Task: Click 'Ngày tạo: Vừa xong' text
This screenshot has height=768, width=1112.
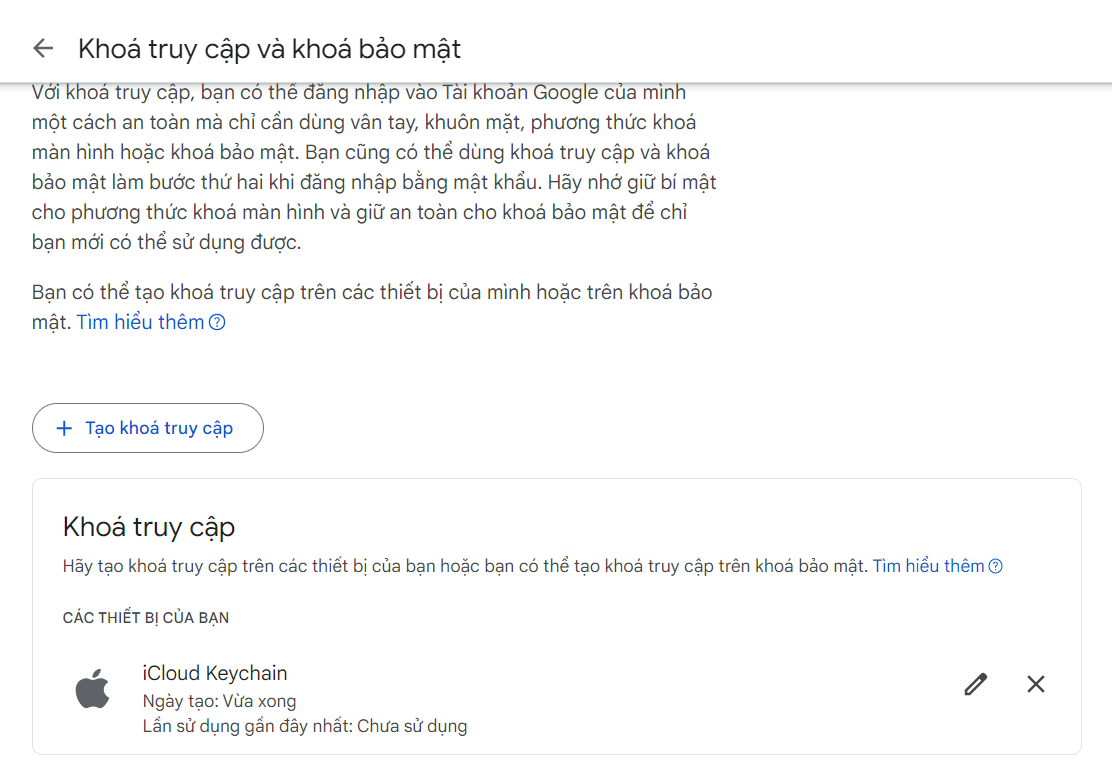Action: [x=219, y=701]
